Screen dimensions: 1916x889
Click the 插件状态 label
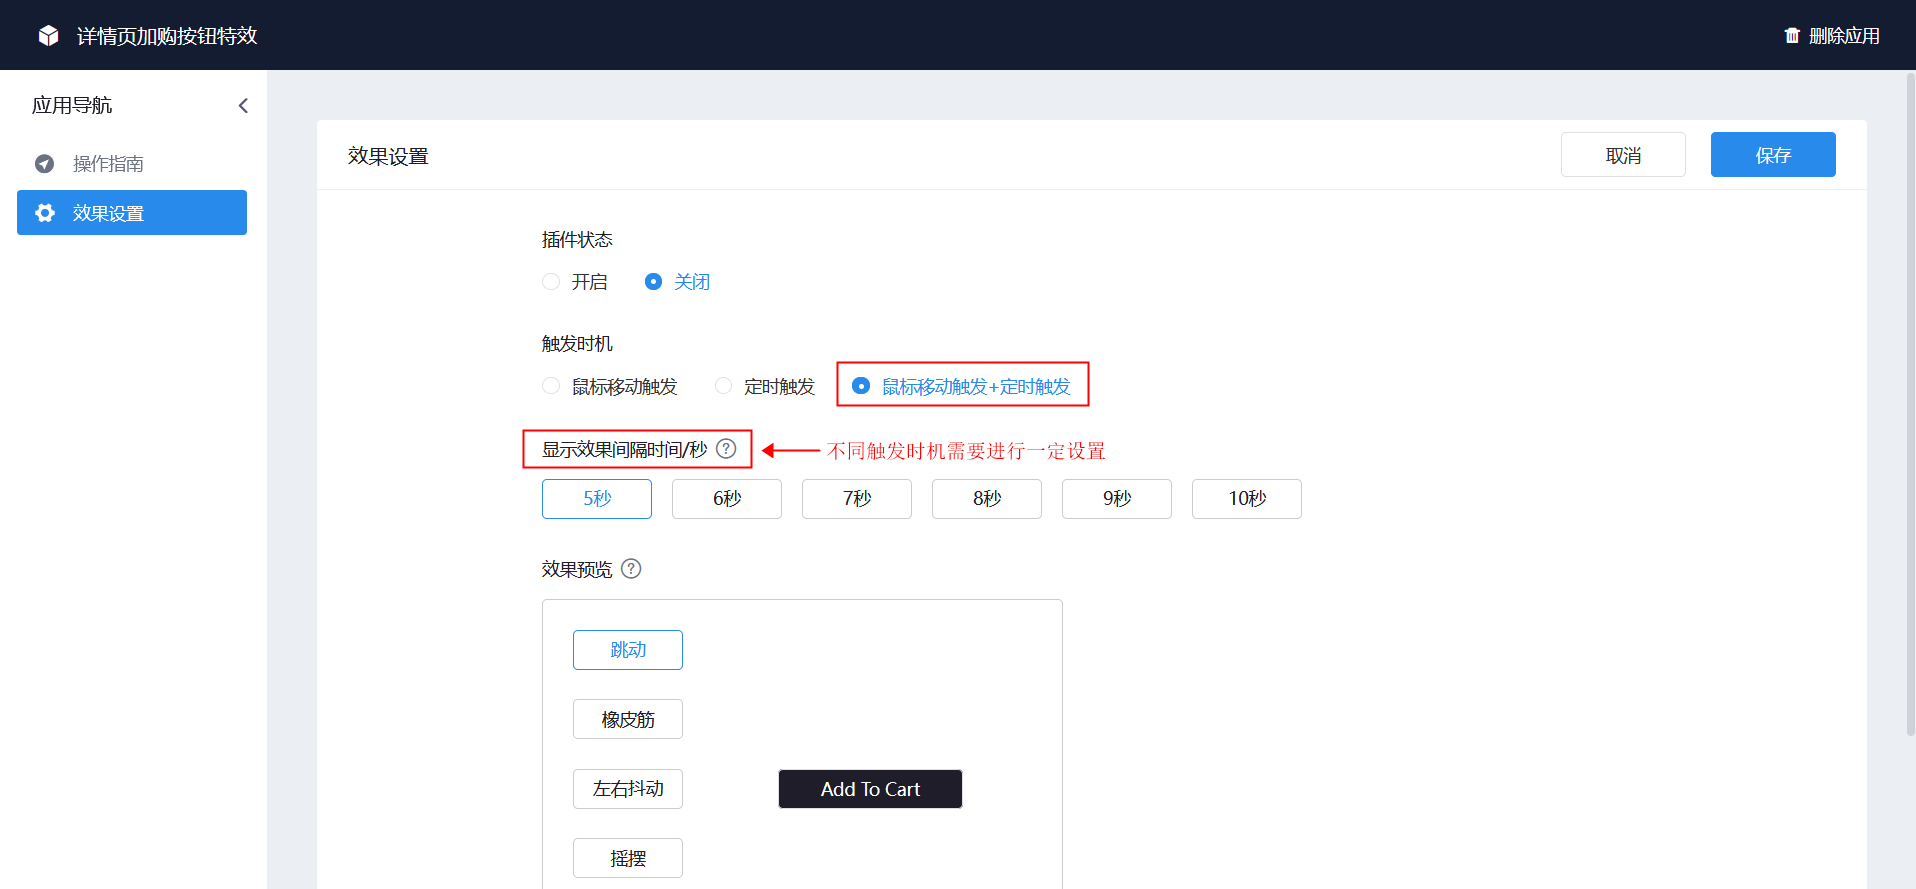(x=577, y=240)
